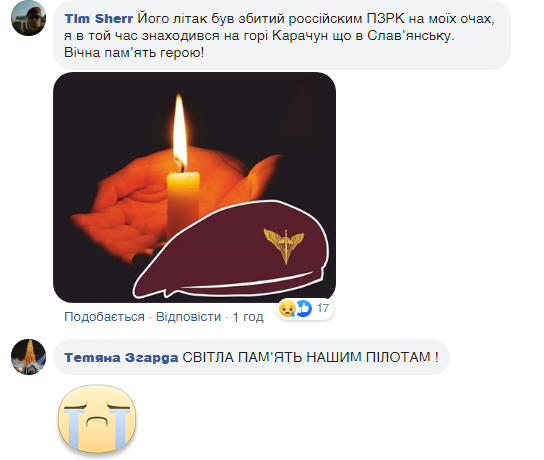Click Tim Sherr's comment text bubble
This screenshot has width=544, height=460.
pyautogui.click(x=282, y=35)
